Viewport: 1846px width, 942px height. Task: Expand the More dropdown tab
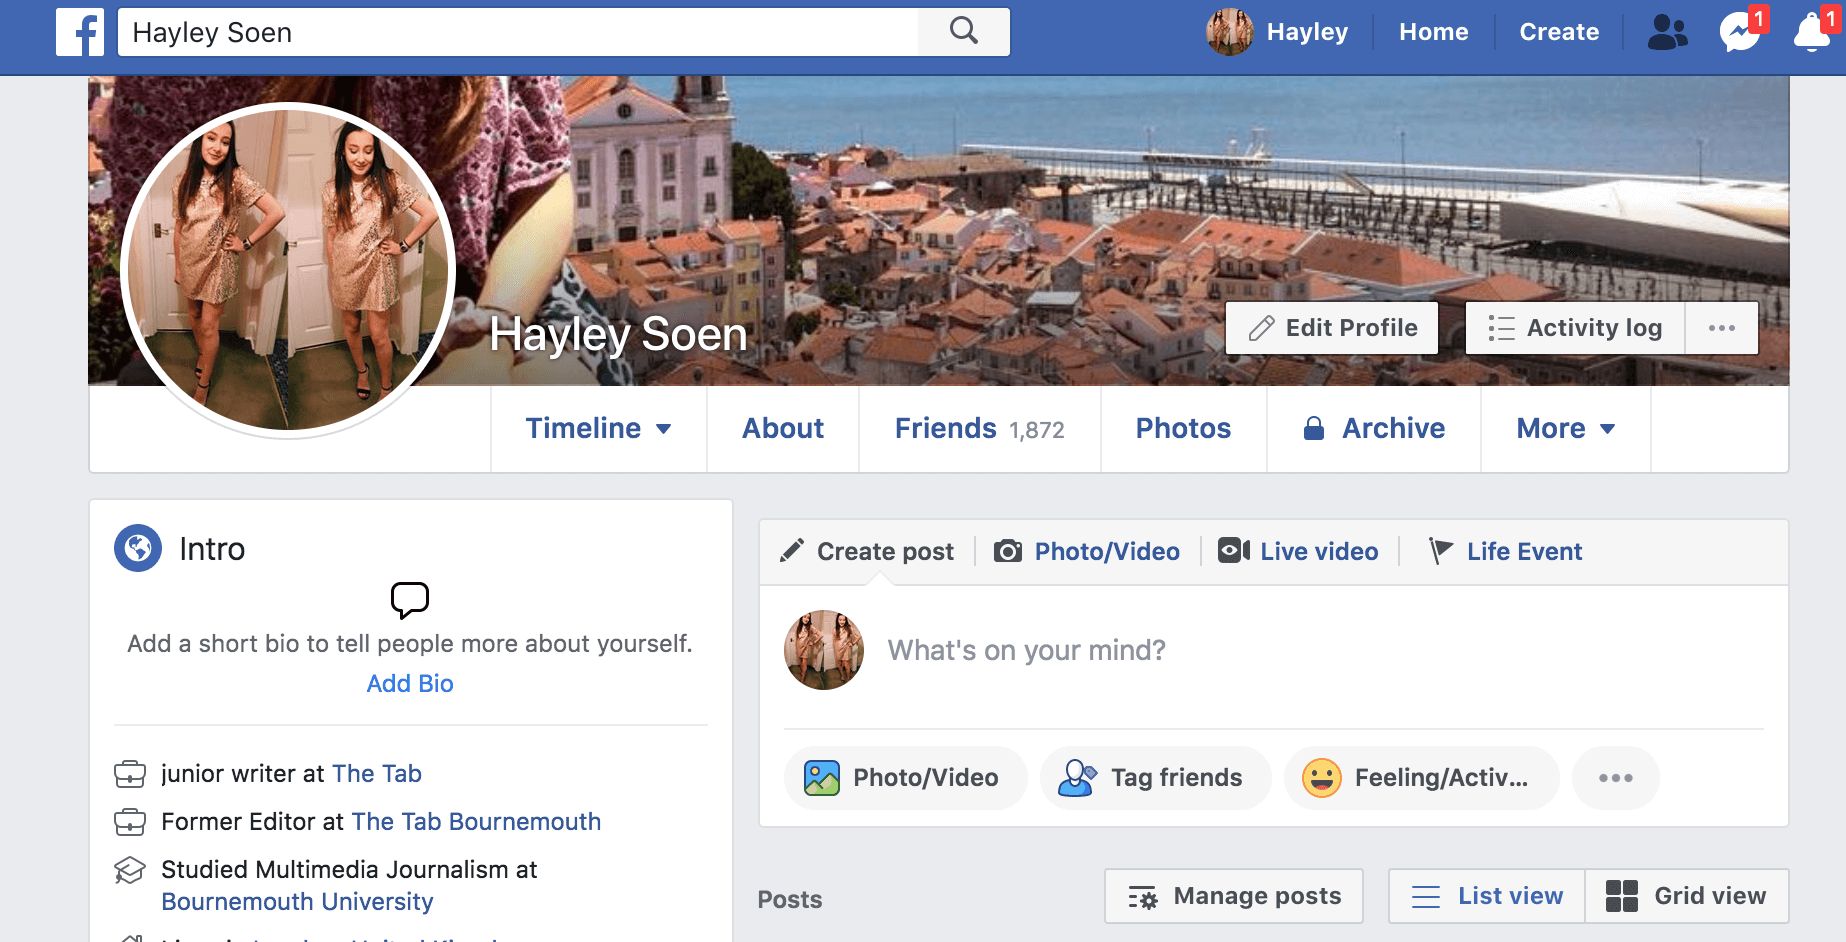click(x=1566, y=428)
